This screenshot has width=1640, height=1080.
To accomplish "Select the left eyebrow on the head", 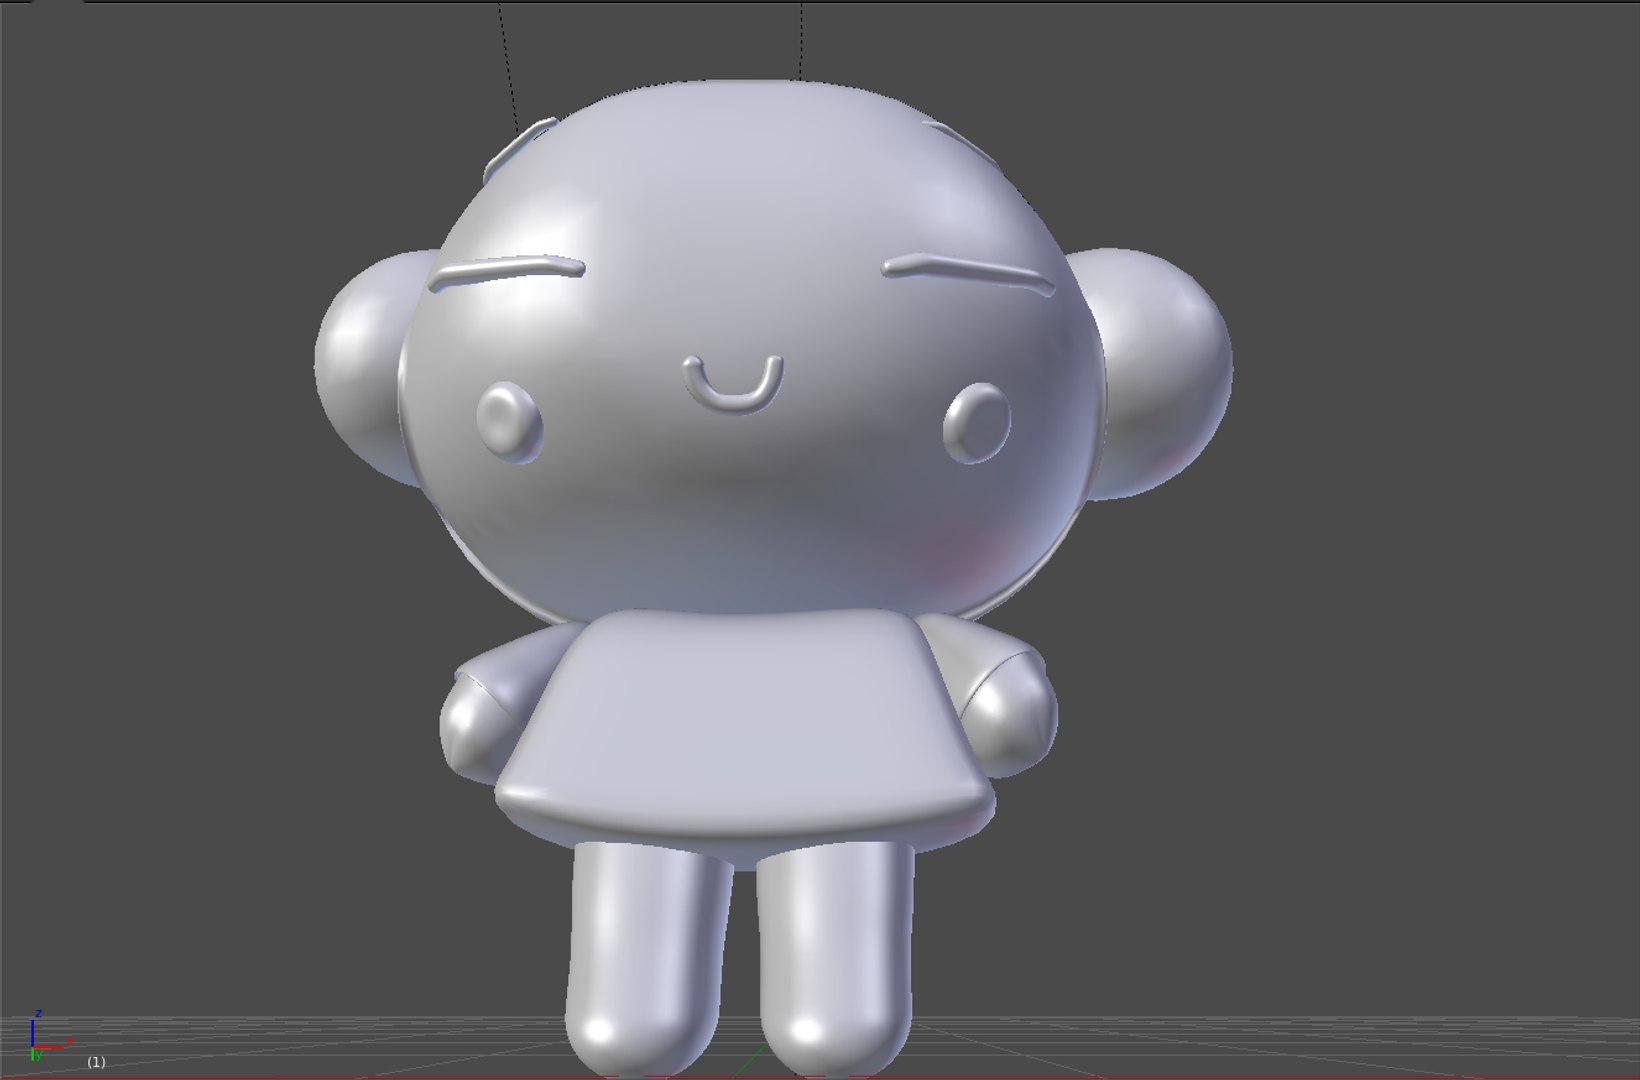I will (506, 272).
